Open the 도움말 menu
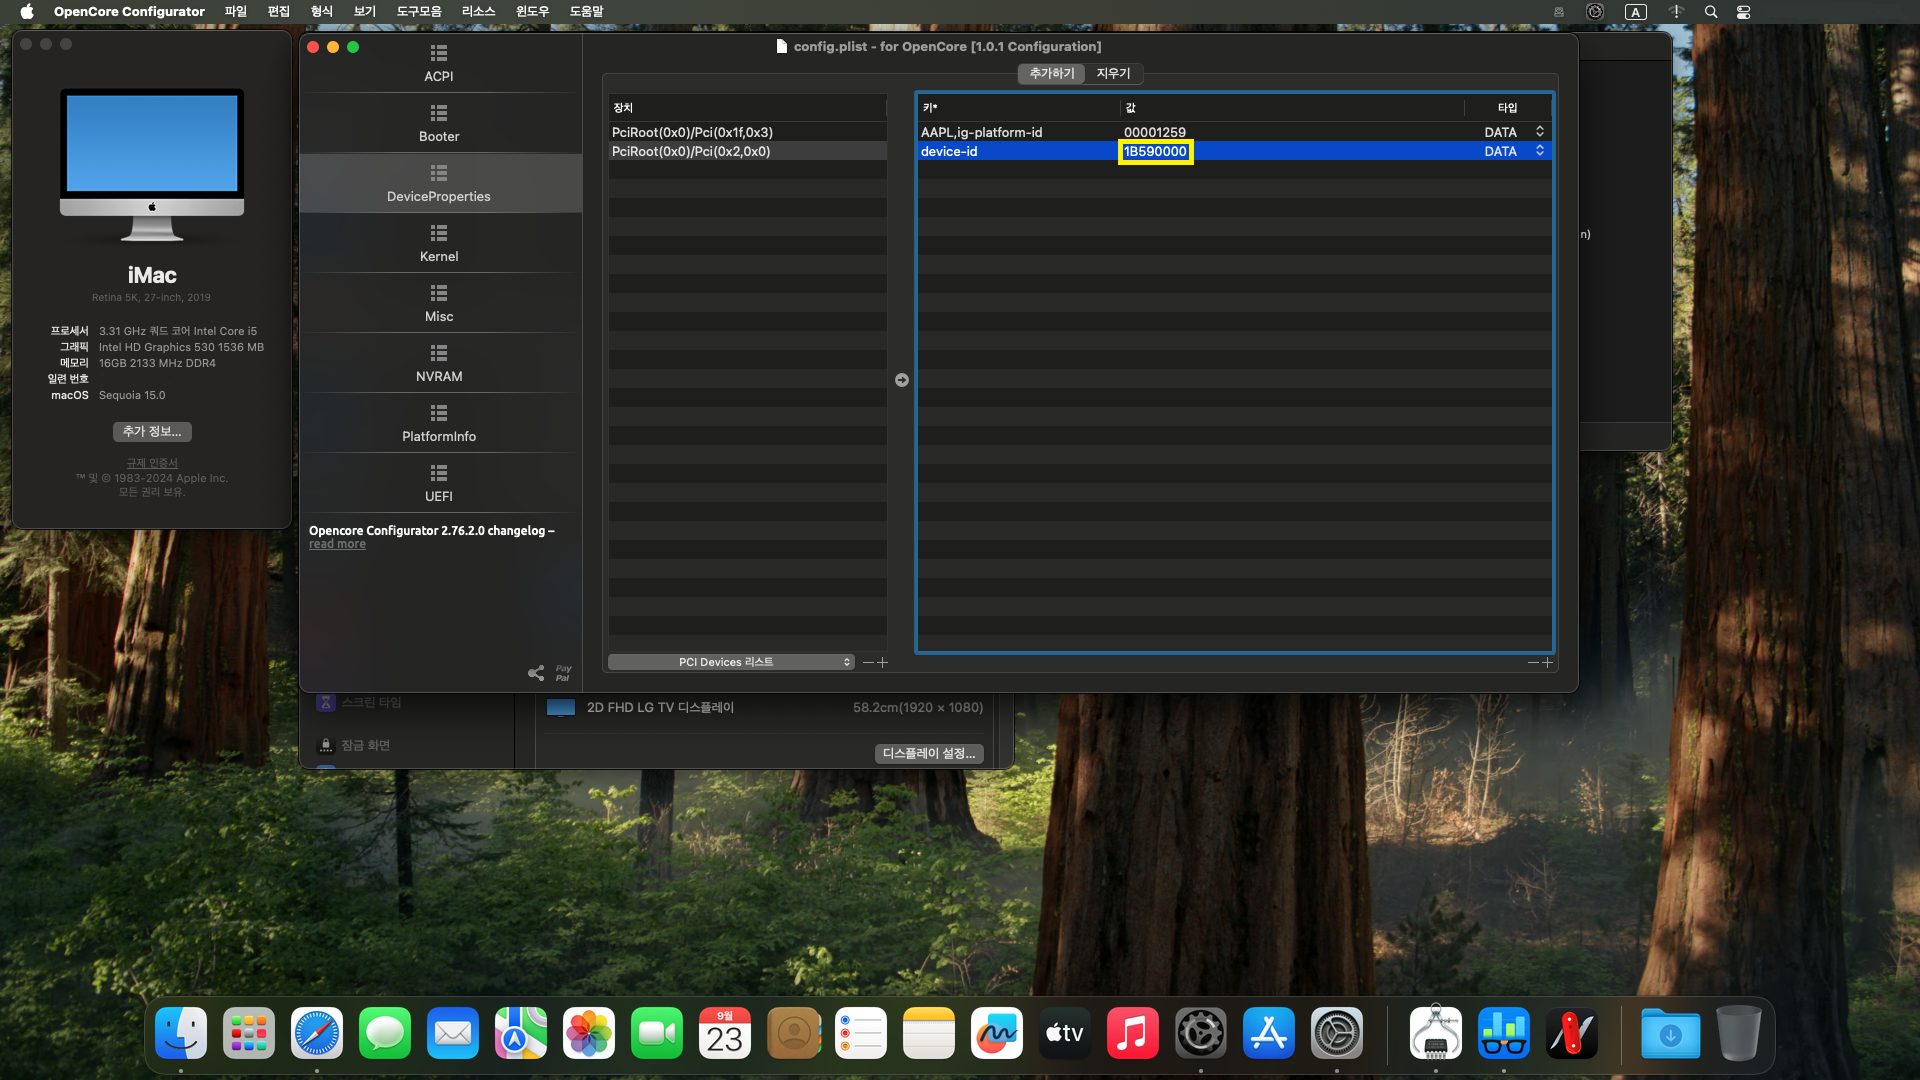 tap(587, 12)
